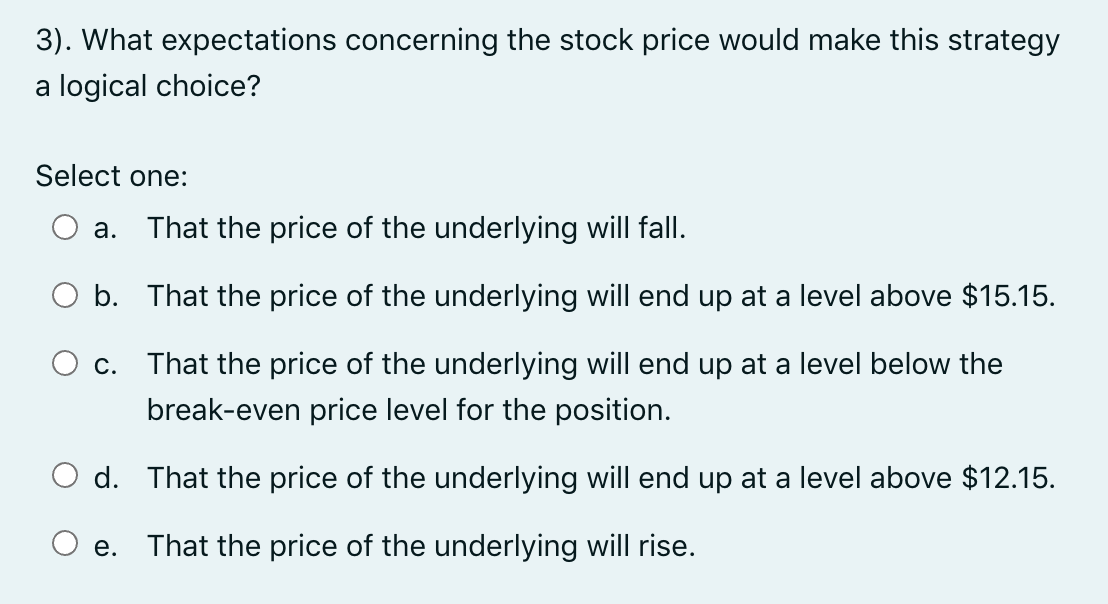Screen dimensions: 1108x604
Task: Select radio button for option a
Action: point(65,228)
